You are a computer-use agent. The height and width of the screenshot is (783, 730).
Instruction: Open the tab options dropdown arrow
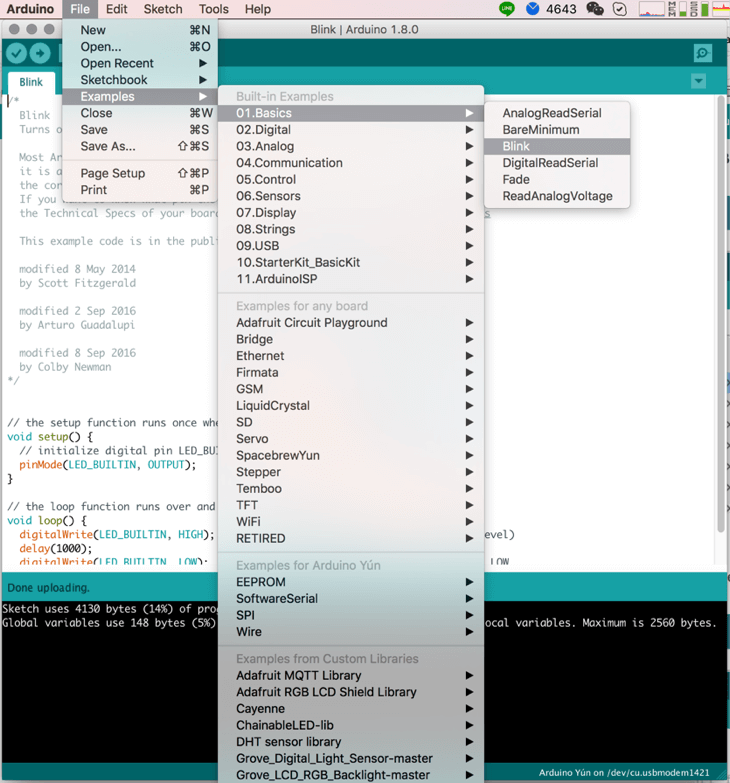[699, 81]
